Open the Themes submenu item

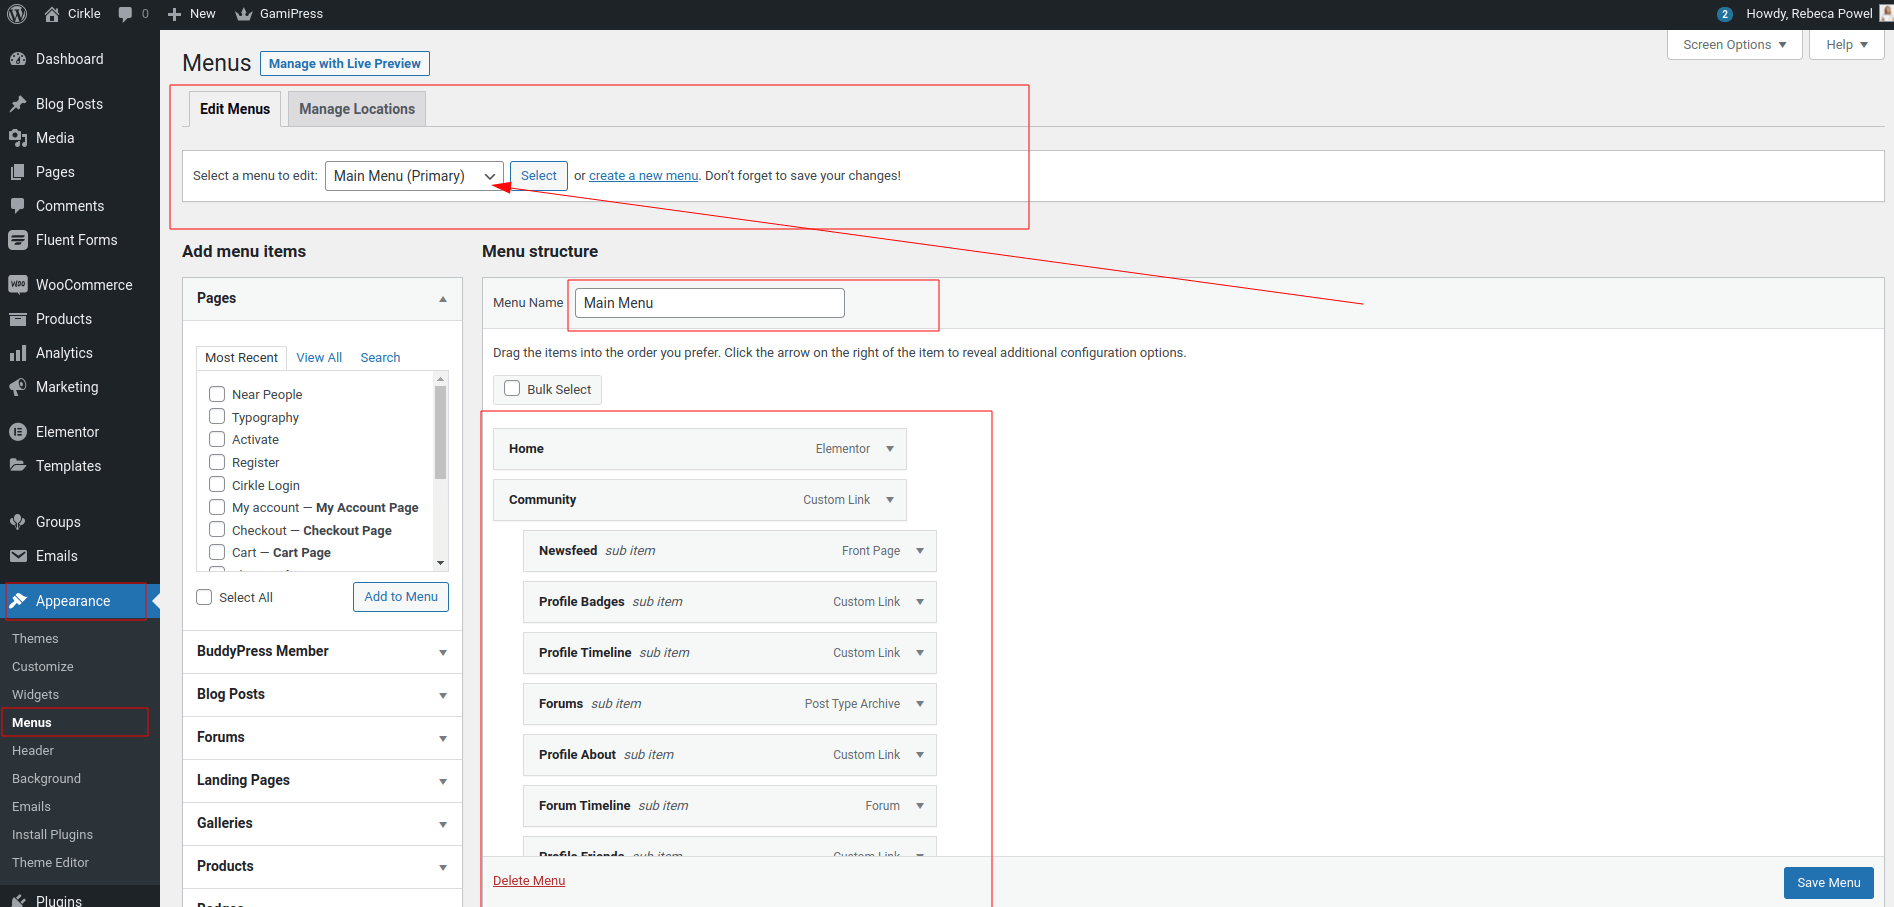[x=35, y=639]
